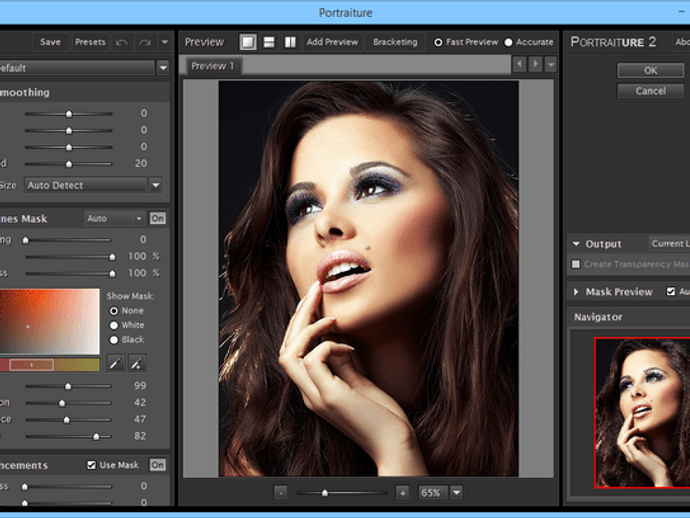Click the redo arrow icon
The width and height of the screenshot is (690, 518).
click(x=145, y=42)
